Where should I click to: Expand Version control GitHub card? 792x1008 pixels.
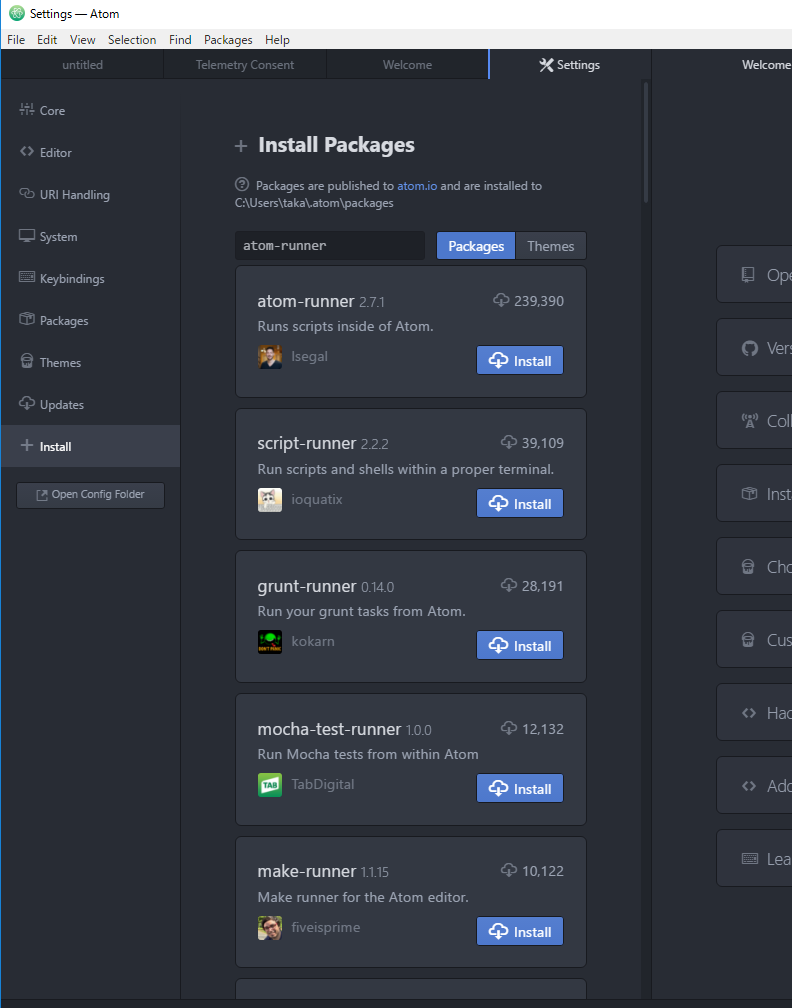pos(754,348)
